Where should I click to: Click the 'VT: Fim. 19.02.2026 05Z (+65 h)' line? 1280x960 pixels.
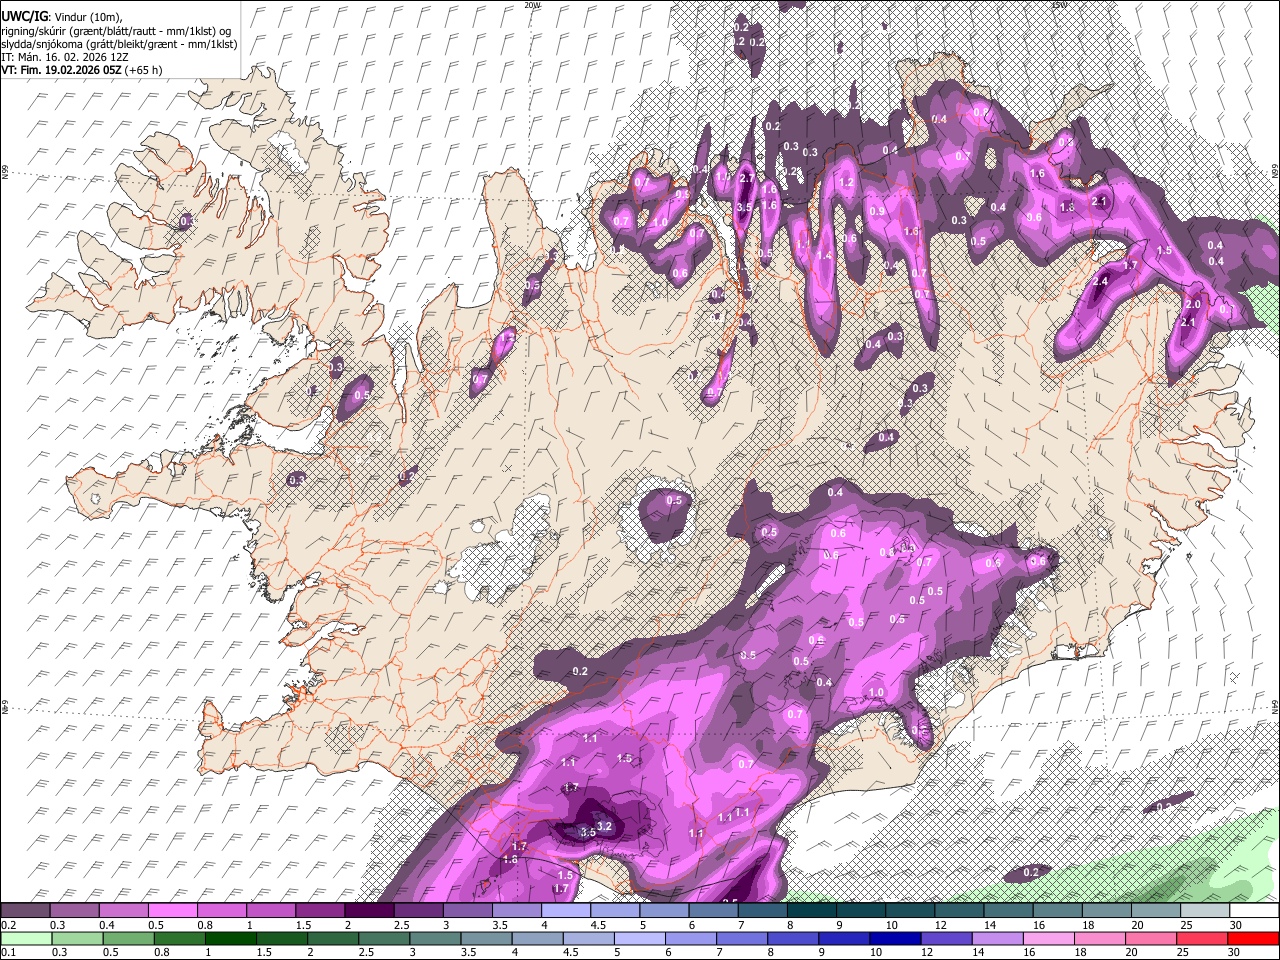(x=81, y=70)
